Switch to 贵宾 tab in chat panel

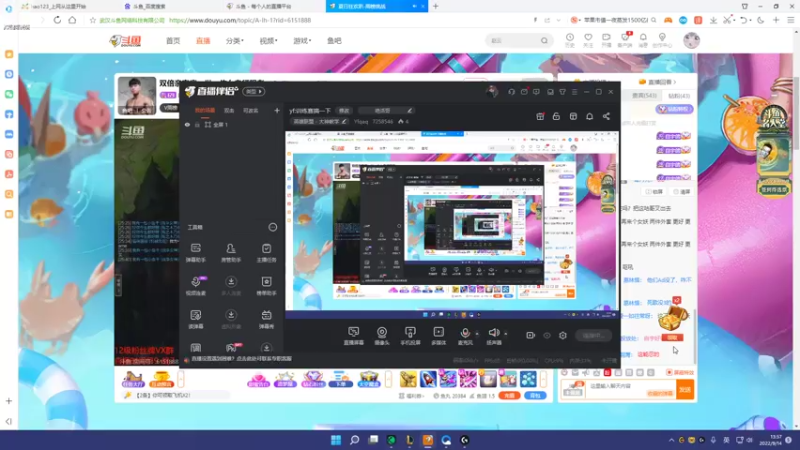click(x=644, y=95)
